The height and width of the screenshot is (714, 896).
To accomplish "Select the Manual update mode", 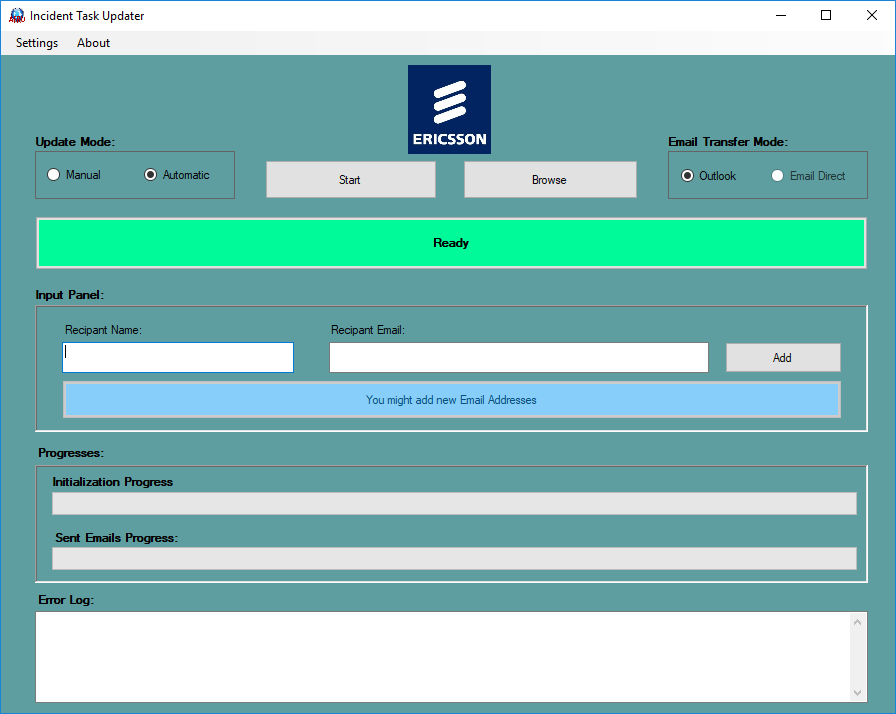I will coord(54,175).
